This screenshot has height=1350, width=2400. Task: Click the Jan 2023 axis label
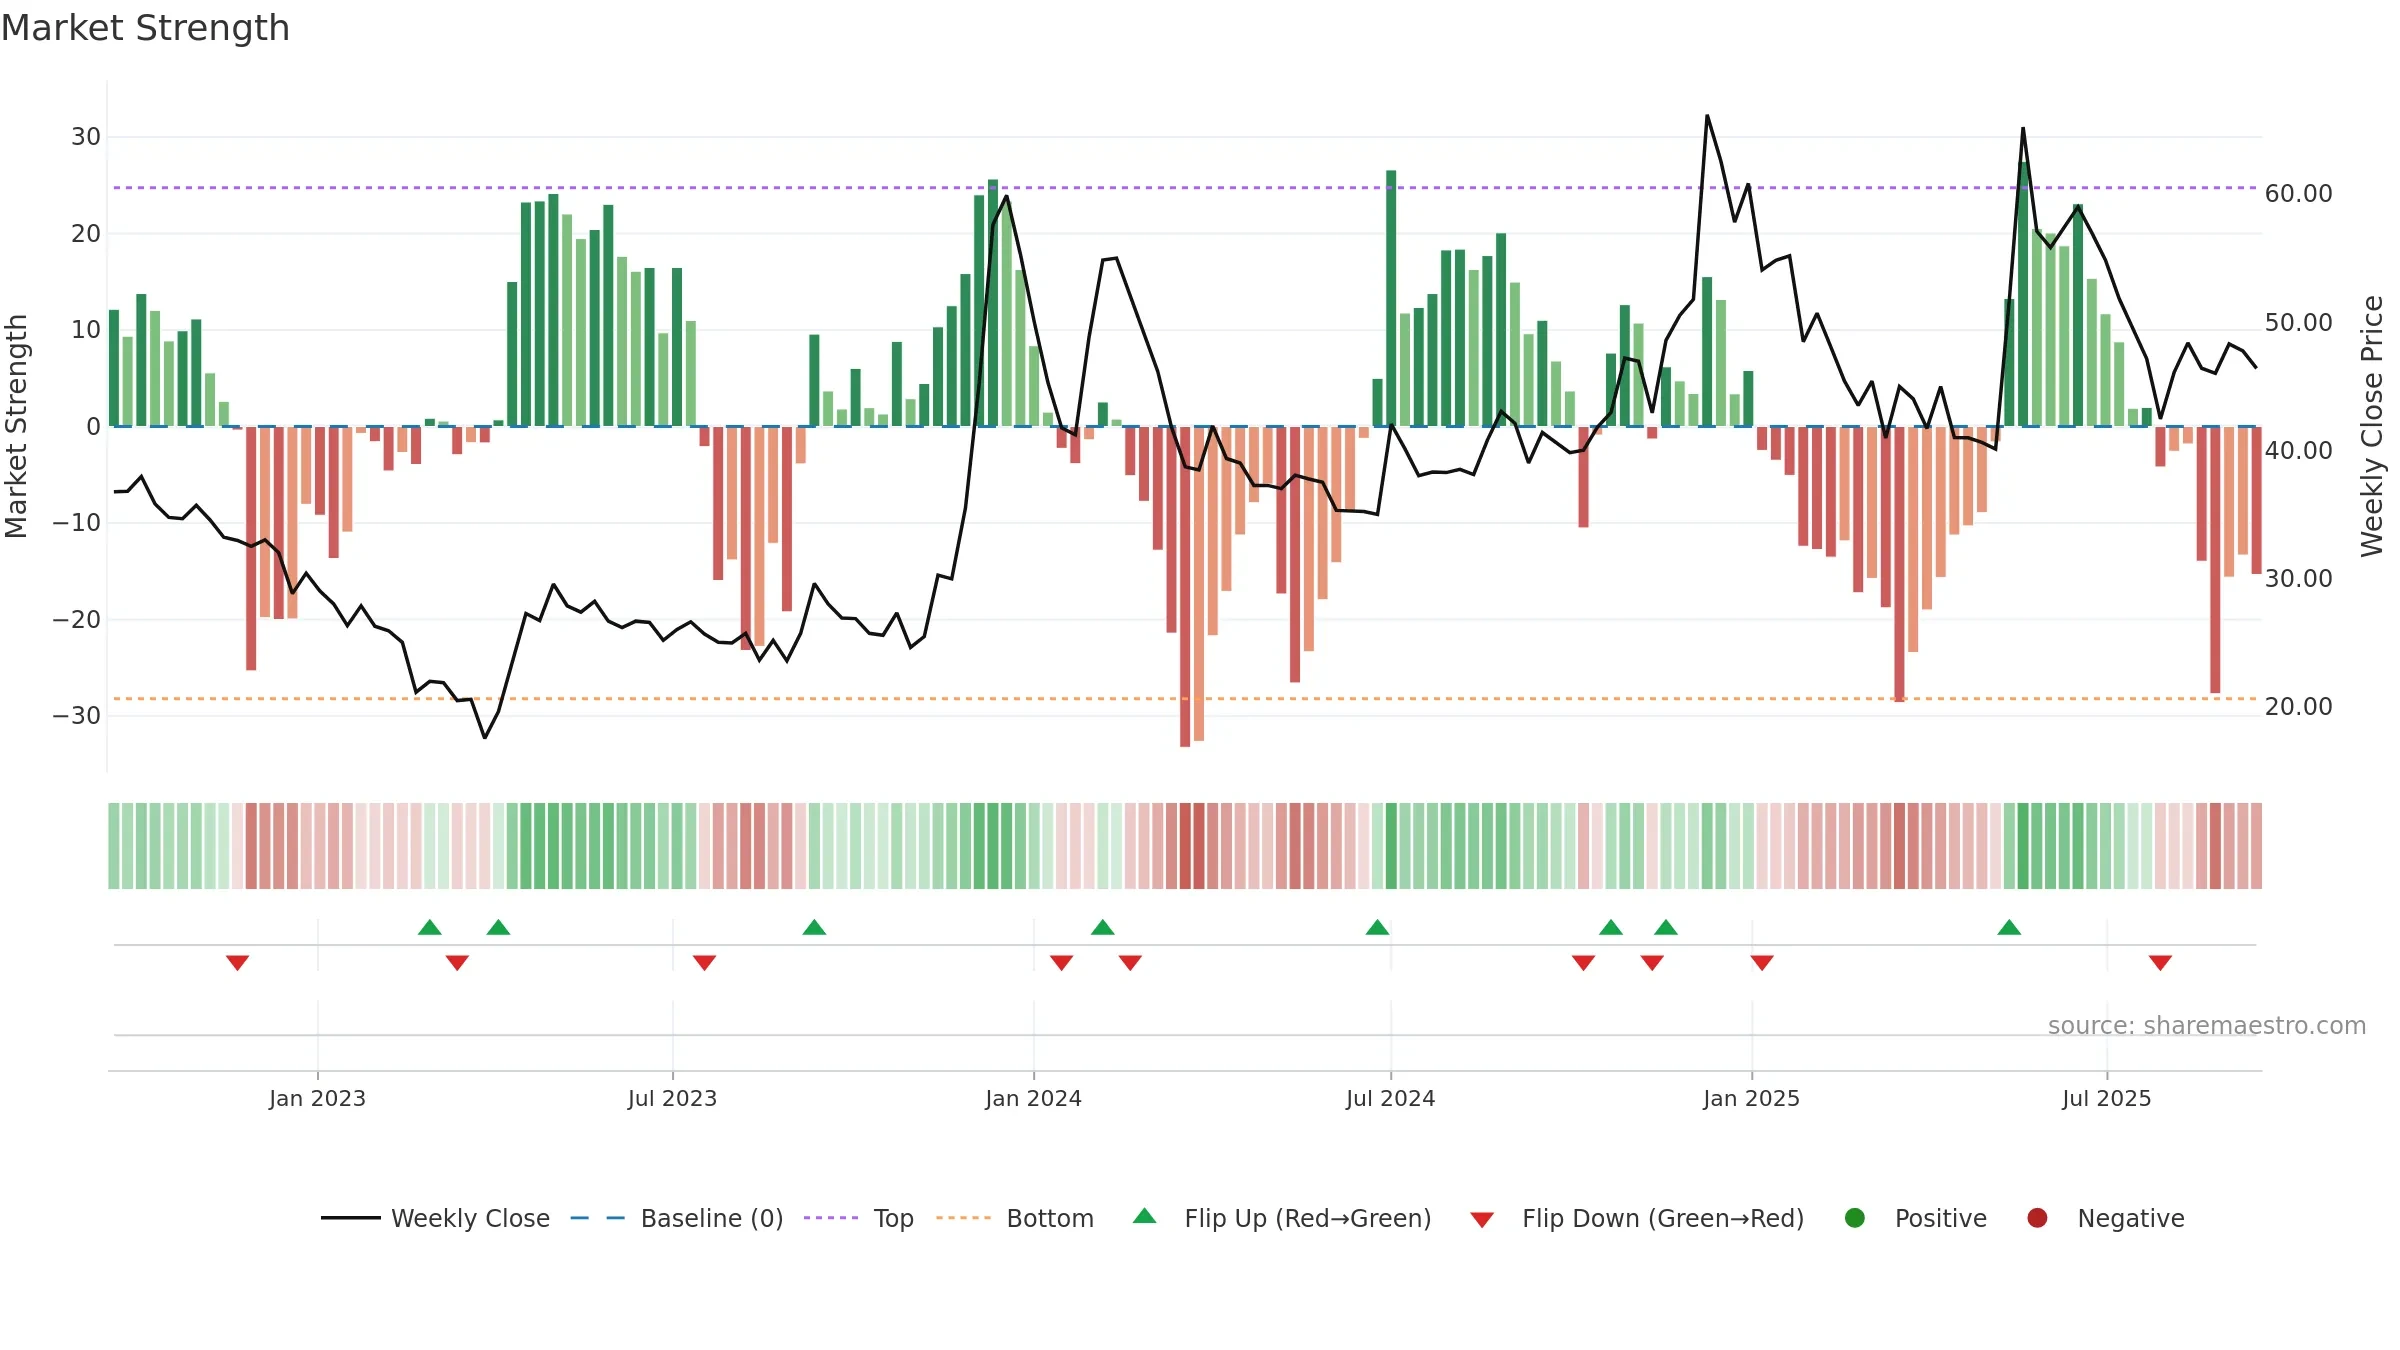(x=317, y=1098)
